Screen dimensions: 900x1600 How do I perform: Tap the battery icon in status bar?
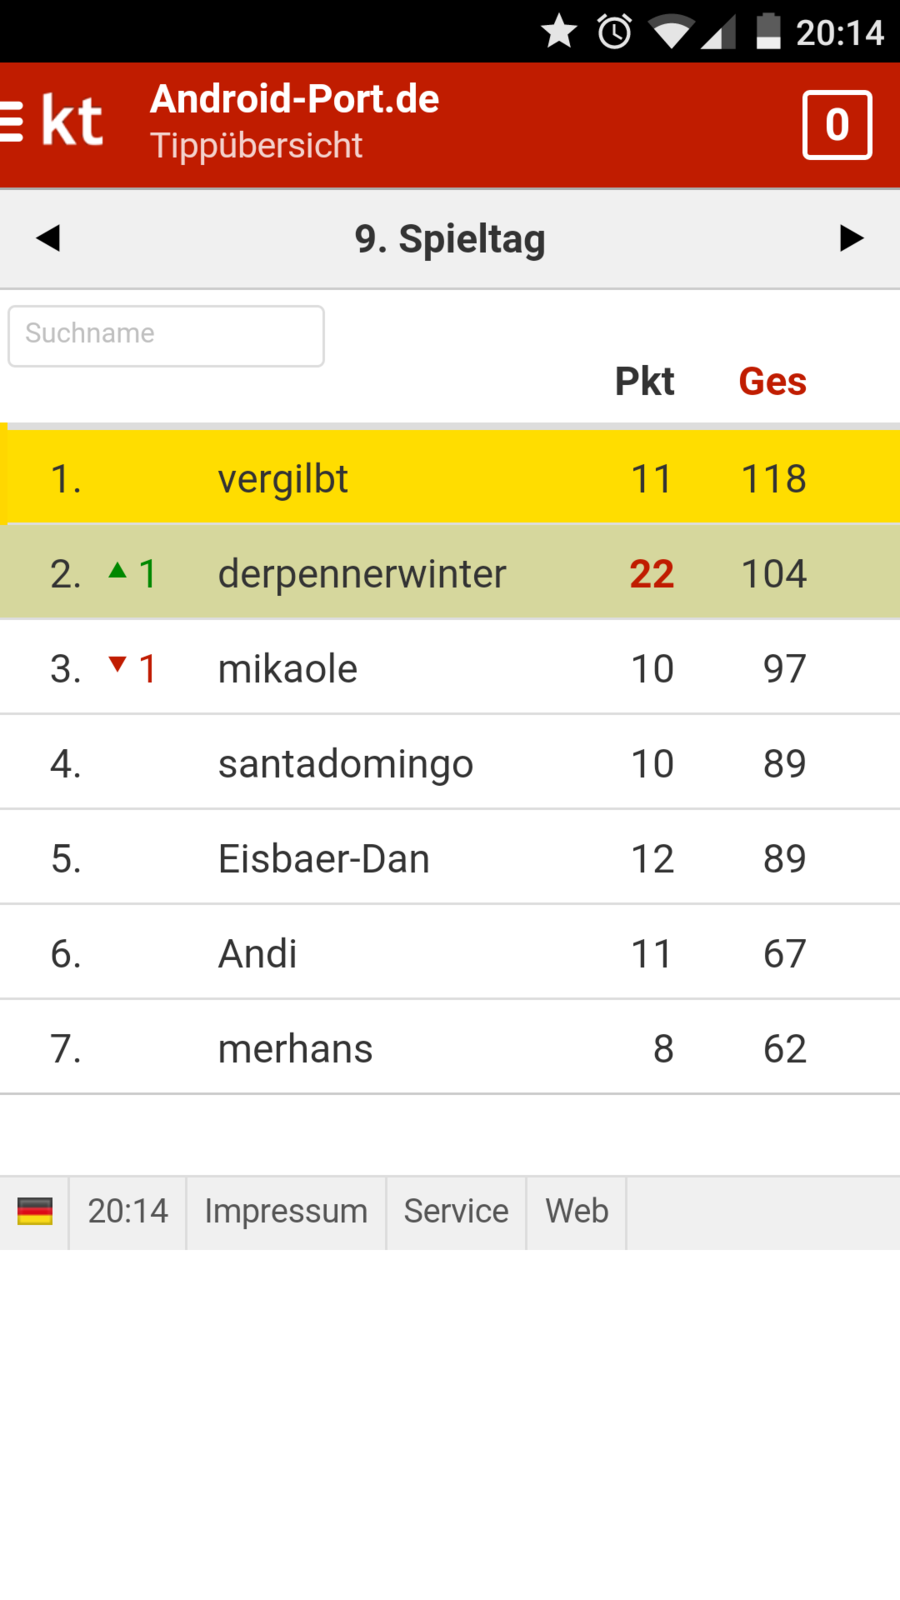point(768,32)
